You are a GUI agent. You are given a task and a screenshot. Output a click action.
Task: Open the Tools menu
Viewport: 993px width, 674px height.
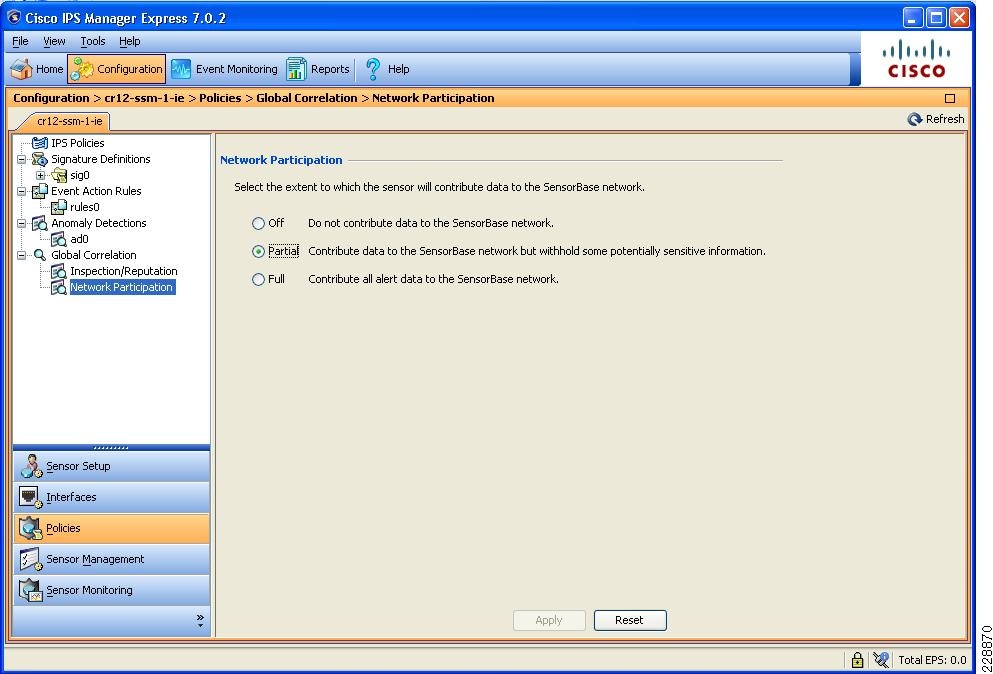[92, 41]
